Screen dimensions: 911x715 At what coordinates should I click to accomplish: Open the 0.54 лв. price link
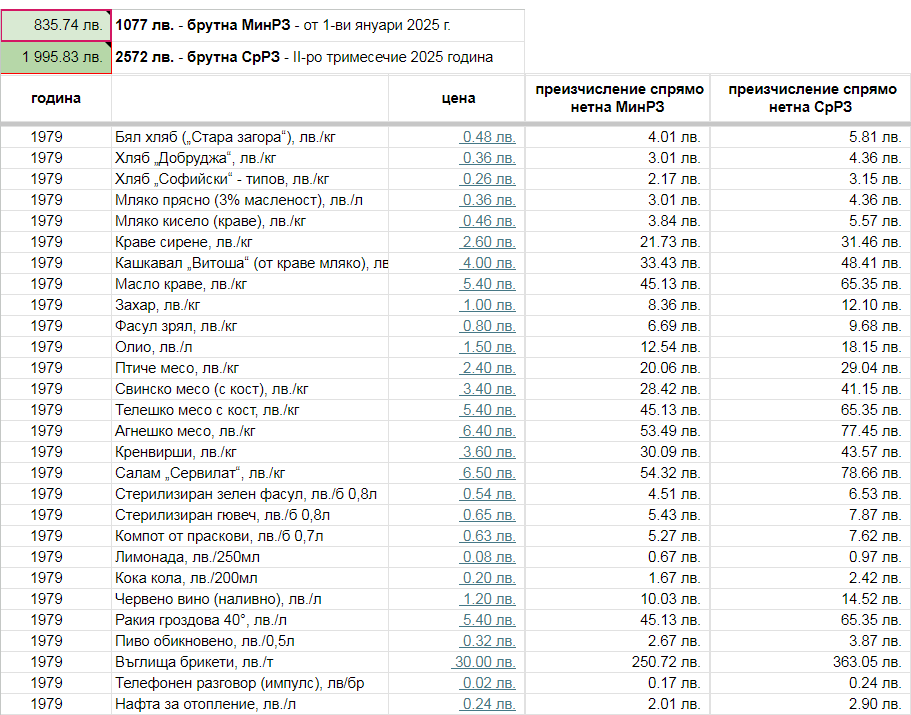pos(489,494)
